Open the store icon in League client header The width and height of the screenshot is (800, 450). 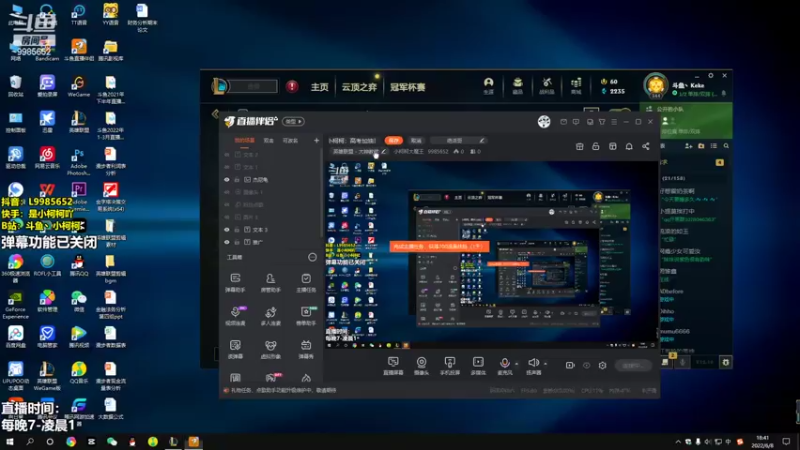576,85
